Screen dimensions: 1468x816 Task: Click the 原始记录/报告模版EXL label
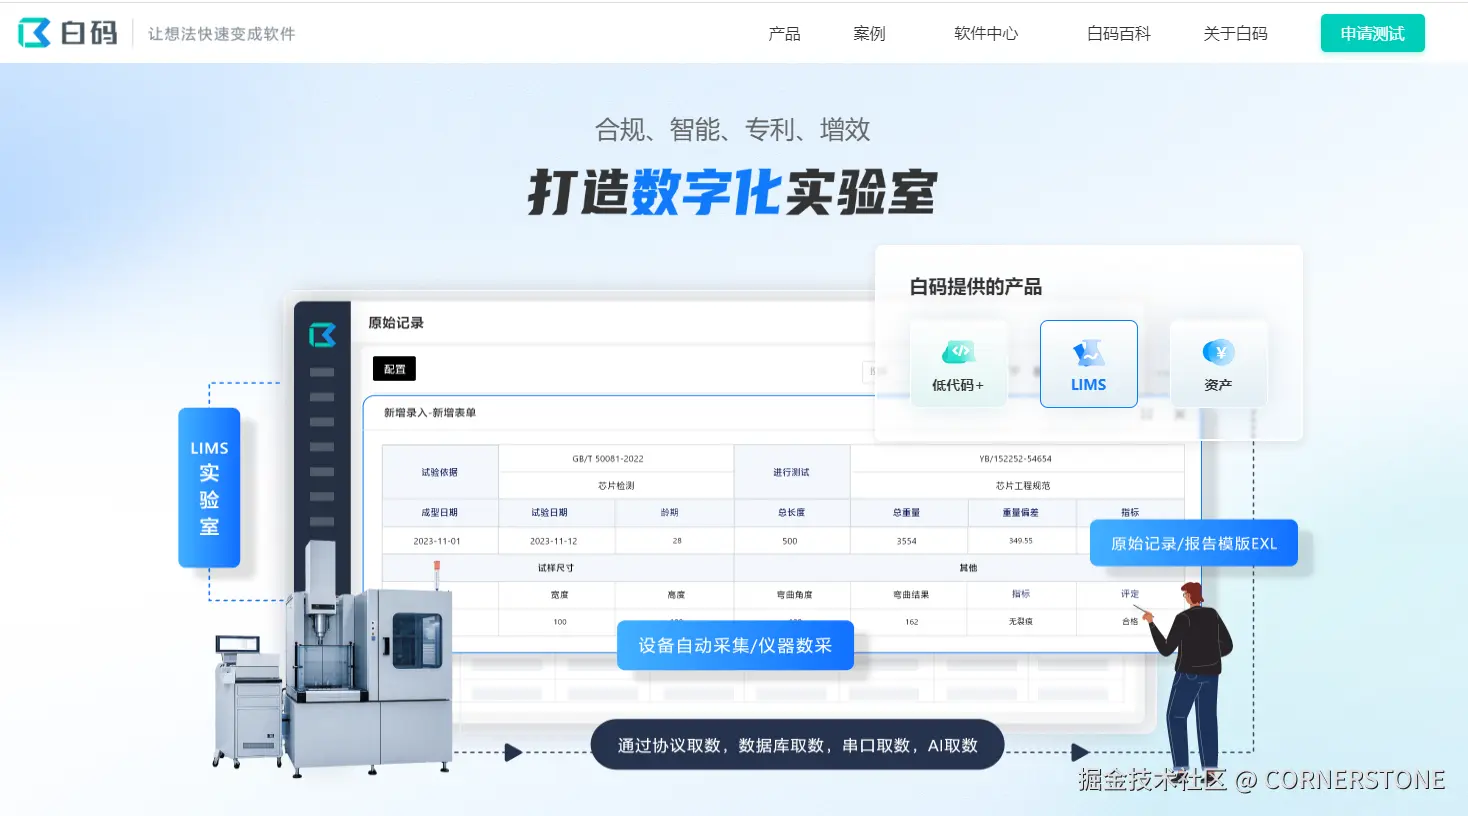[1194, 543]
